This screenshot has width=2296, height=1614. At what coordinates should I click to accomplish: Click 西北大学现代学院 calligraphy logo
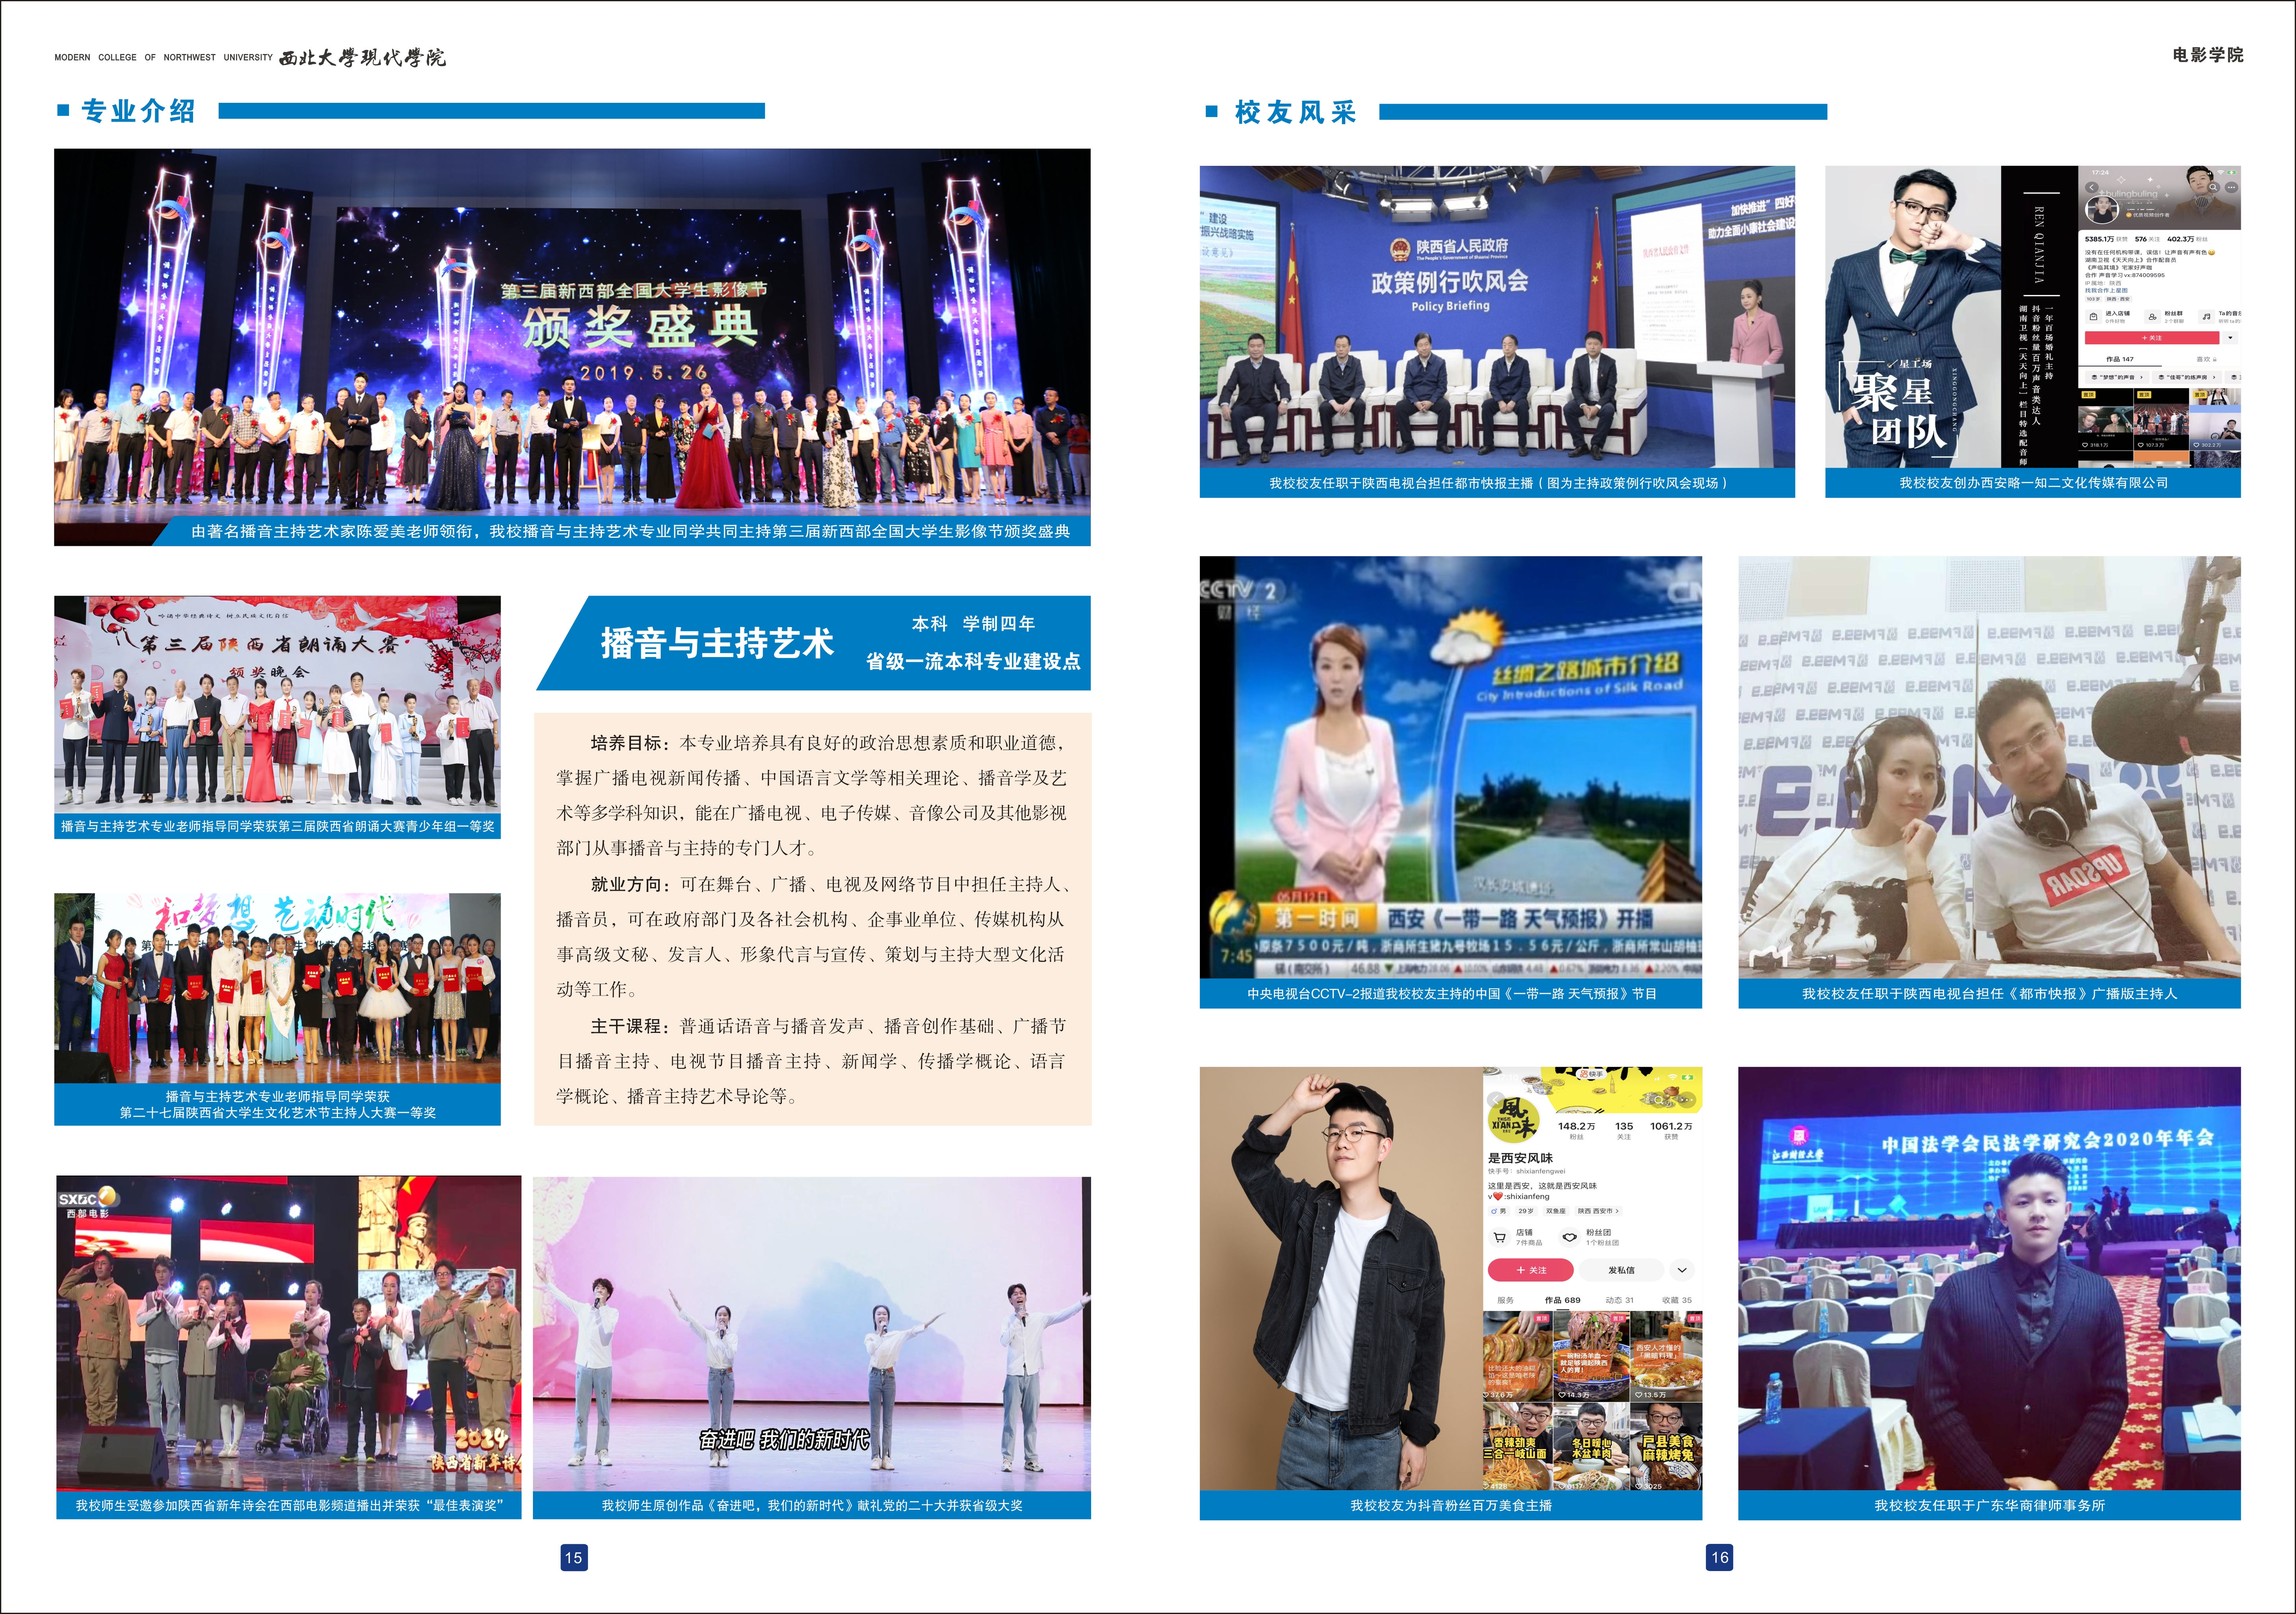click(362, 58)
